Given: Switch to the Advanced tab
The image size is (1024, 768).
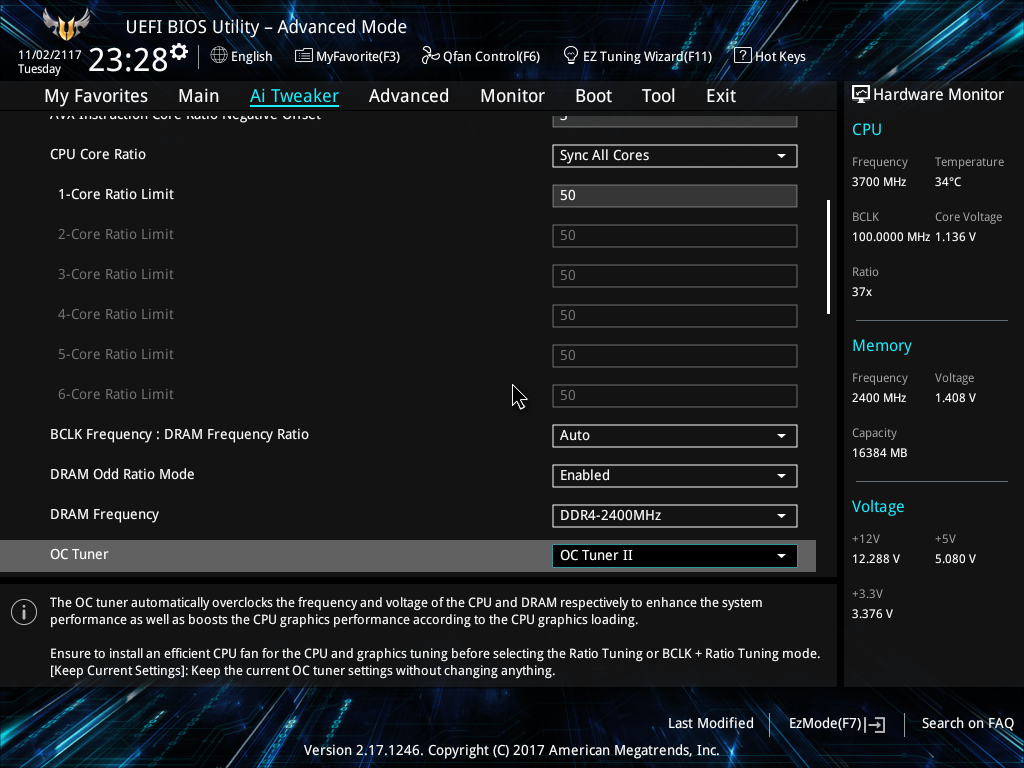Looking at the screenshot, I should 409,96.
